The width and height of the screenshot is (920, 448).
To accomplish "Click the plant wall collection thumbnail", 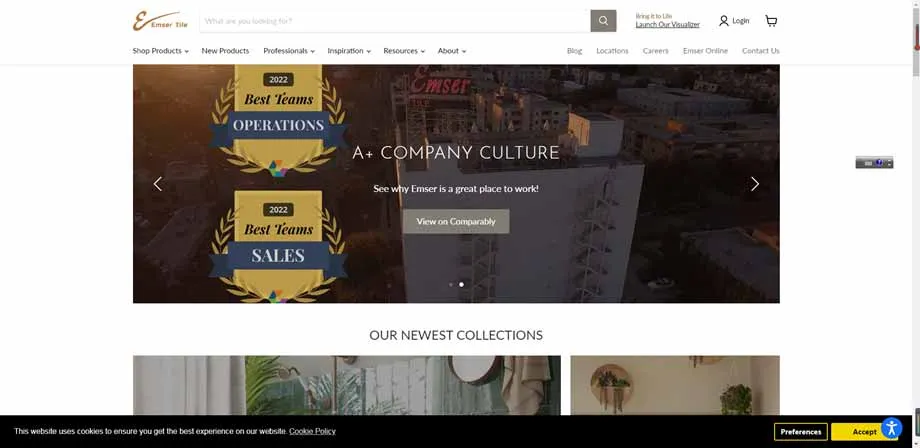I will coord(675,385).
